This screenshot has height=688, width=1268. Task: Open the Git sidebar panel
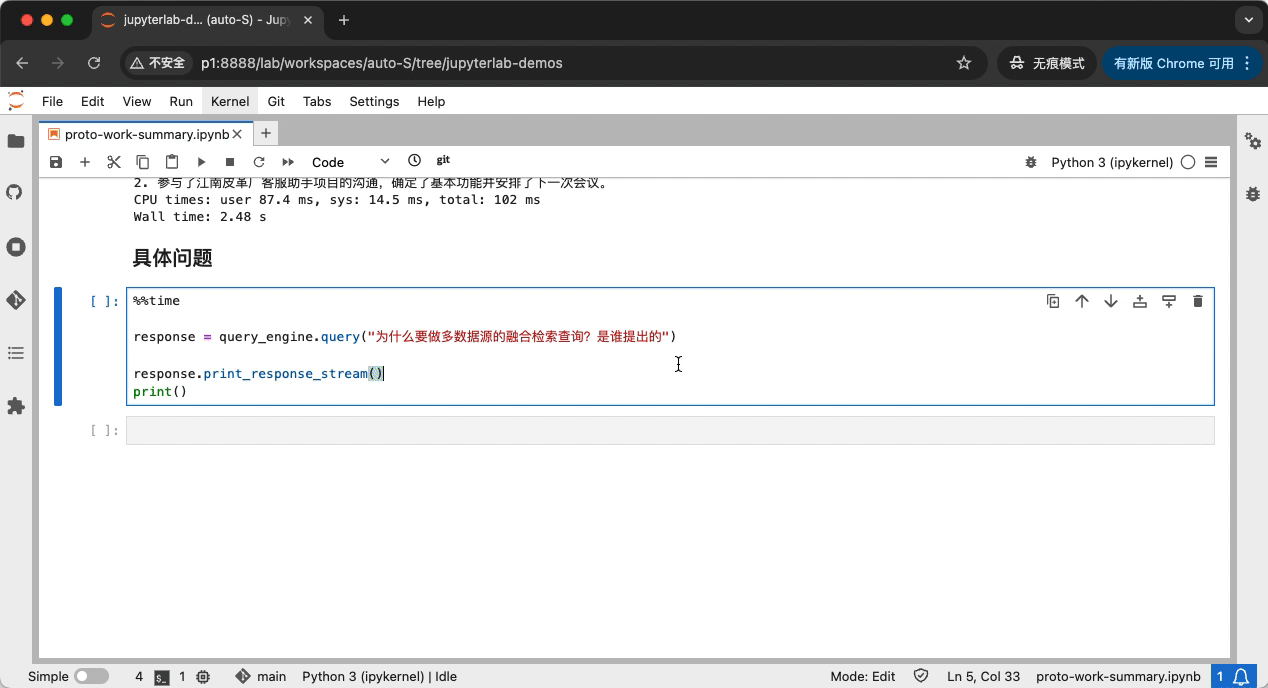tap(16, 300)
